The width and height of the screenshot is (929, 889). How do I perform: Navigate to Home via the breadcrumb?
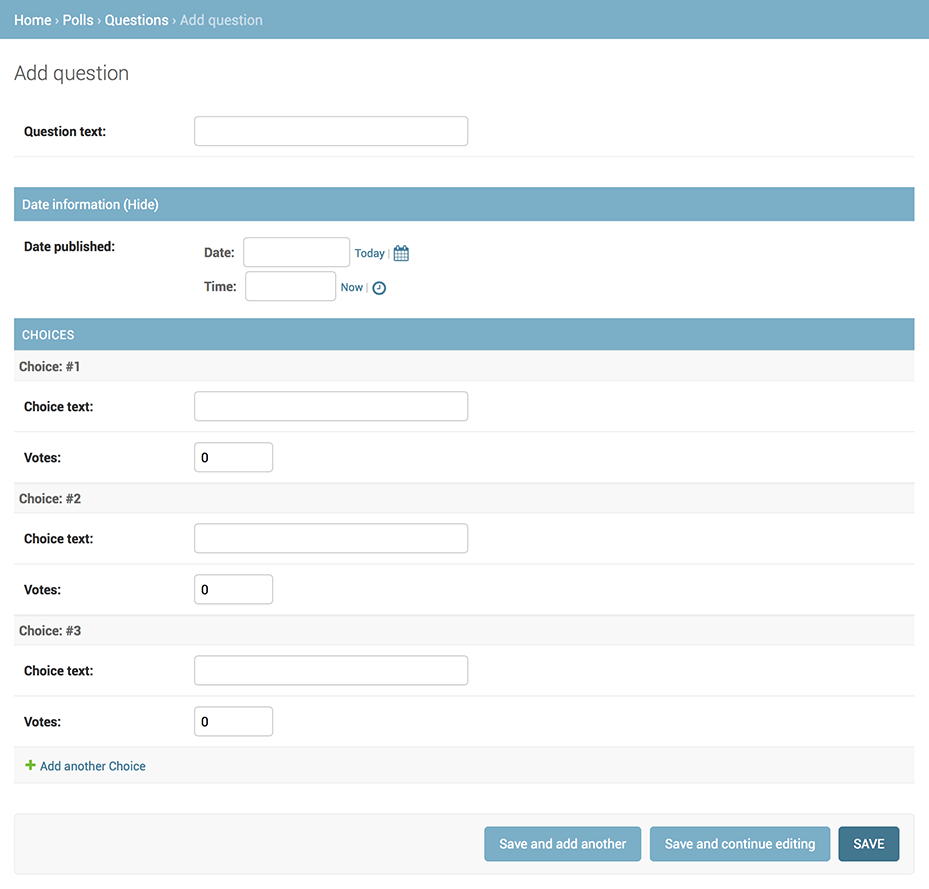(32, 19)
